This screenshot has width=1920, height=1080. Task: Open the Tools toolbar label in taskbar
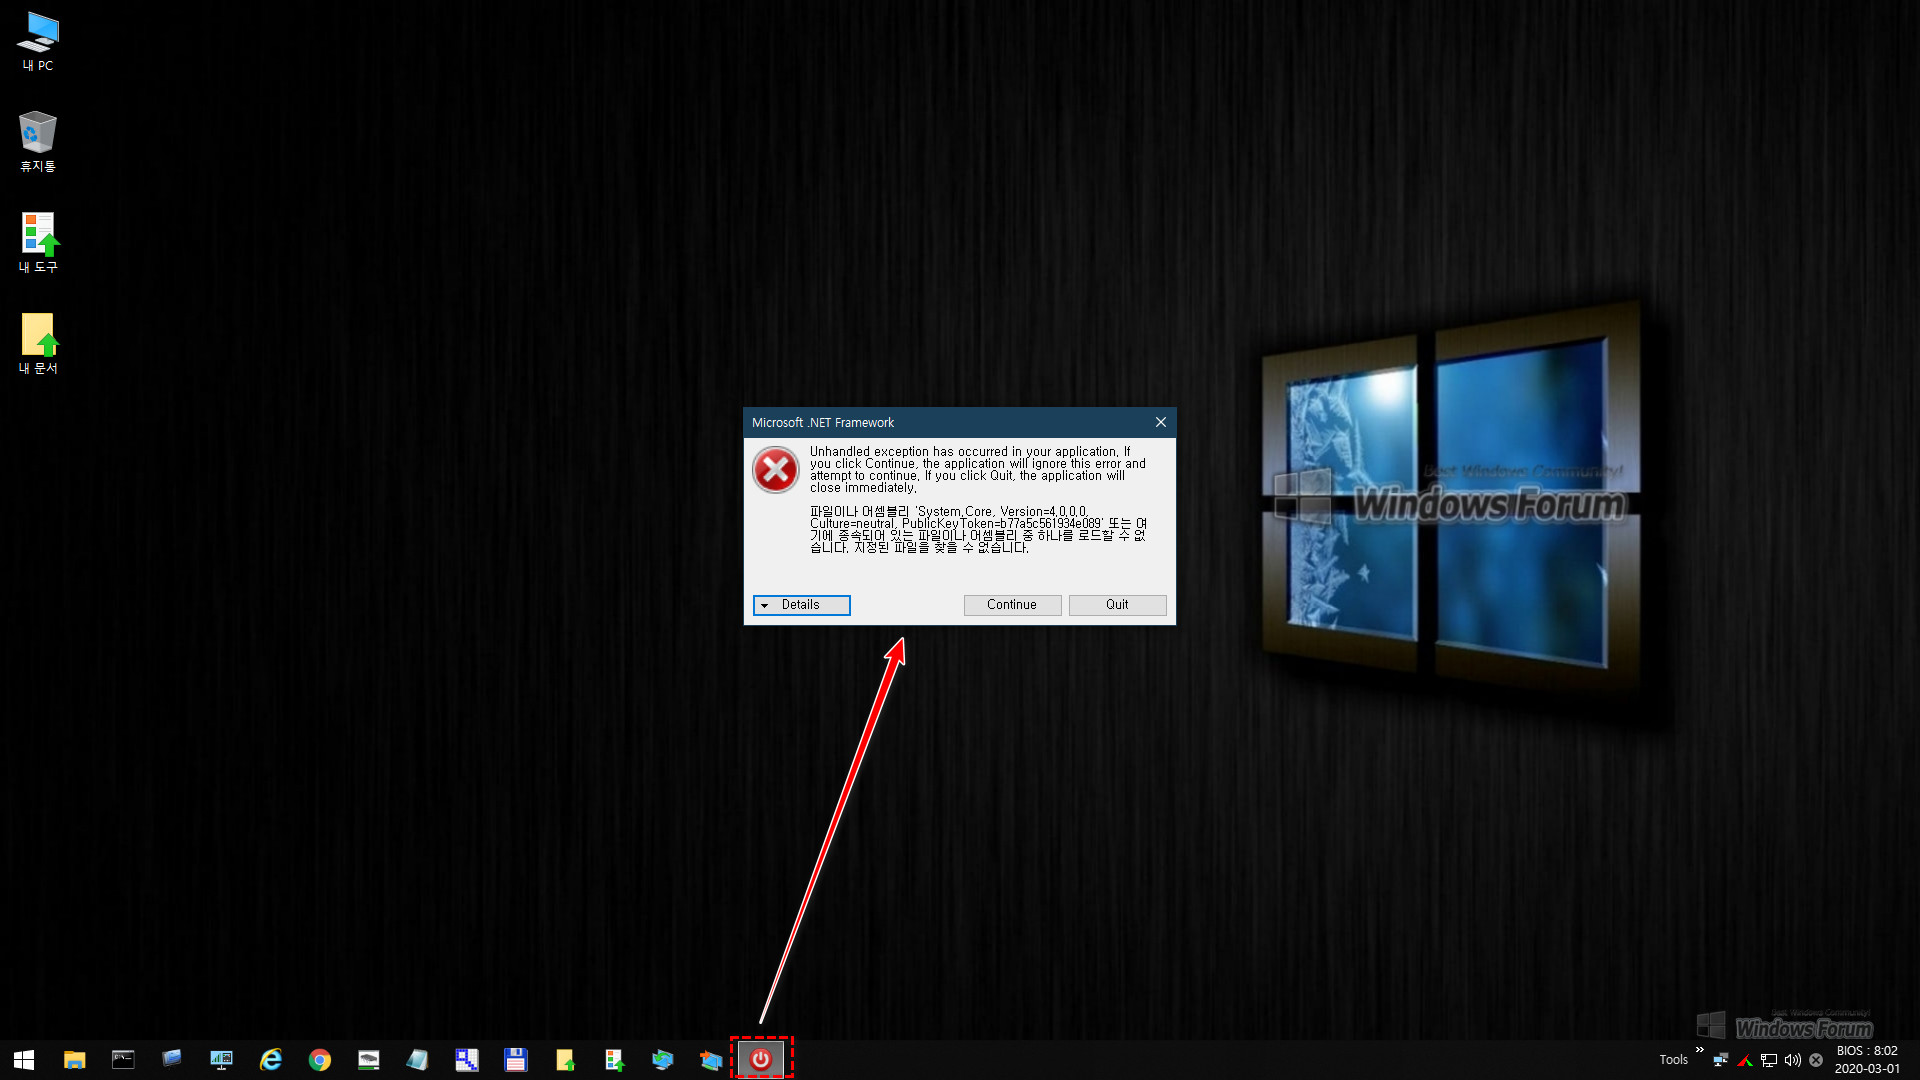[1673, 1060]
